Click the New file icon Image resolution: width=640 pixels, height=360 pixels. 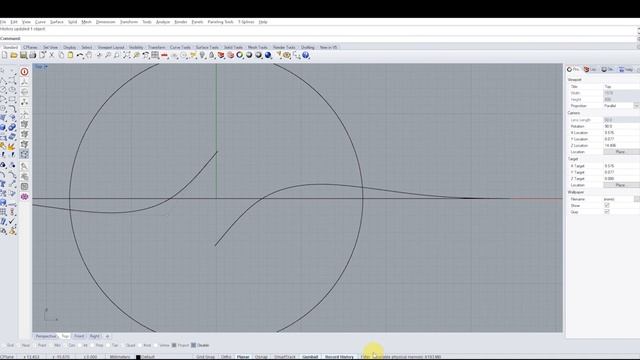(4, 55)
